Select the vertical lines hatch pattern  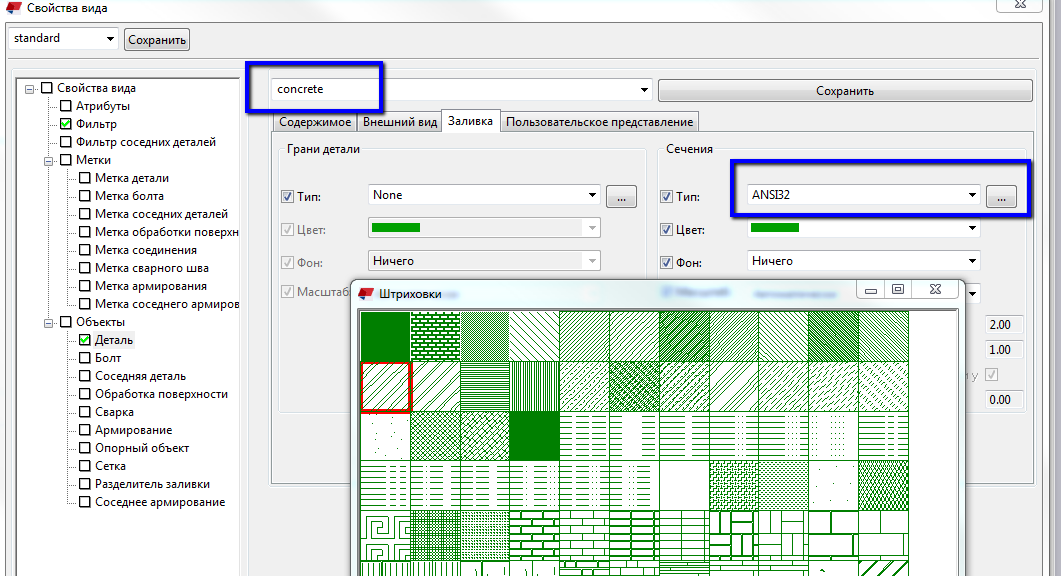point(534,386)
